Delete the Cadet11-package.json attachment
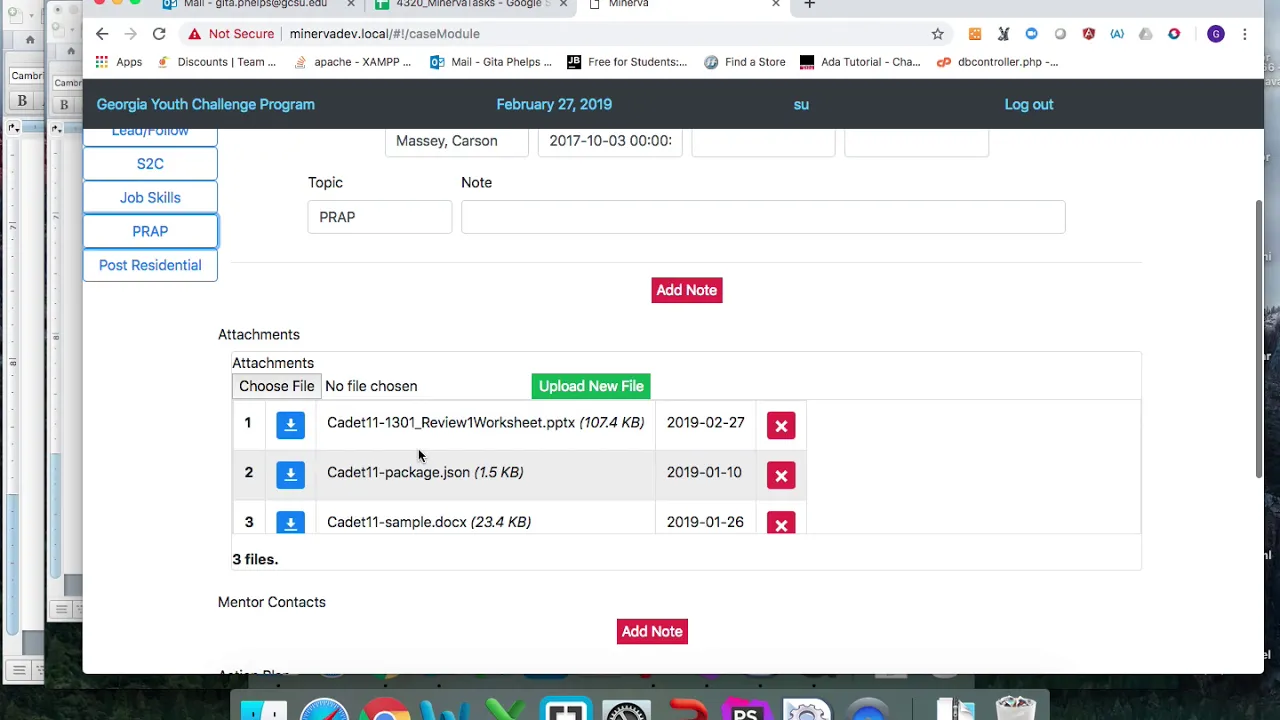 tap(781, 475)
